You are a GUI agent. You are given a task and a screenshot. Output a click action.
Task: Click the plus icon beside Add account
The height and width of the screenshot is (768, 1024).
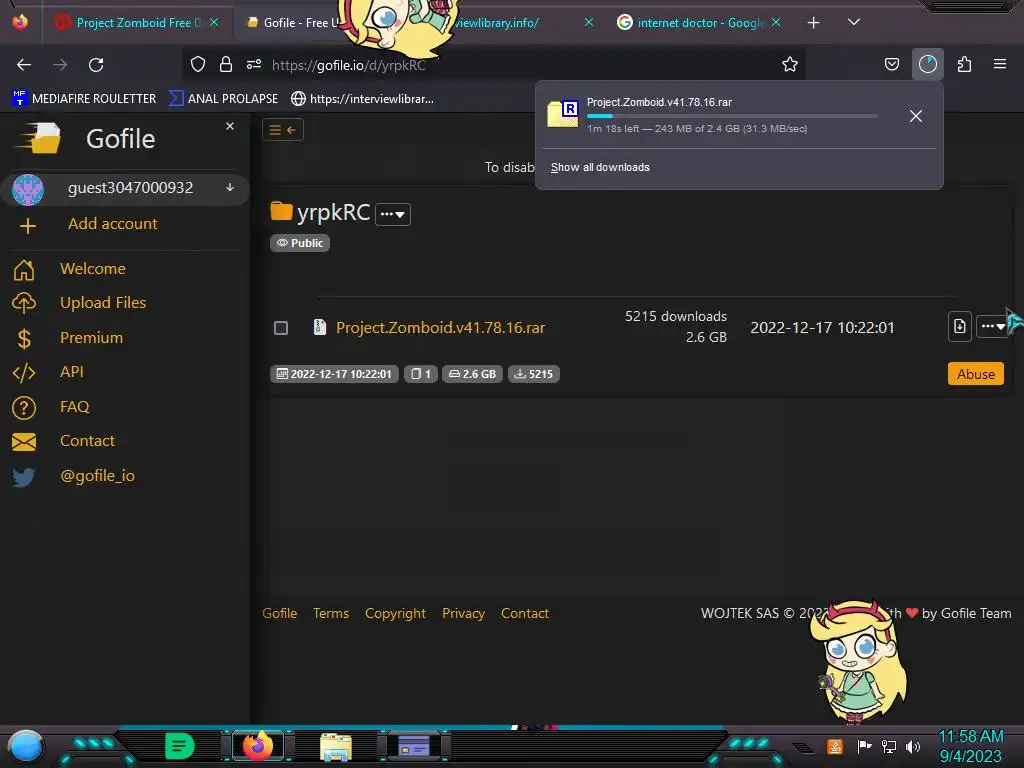coord(27,226)
